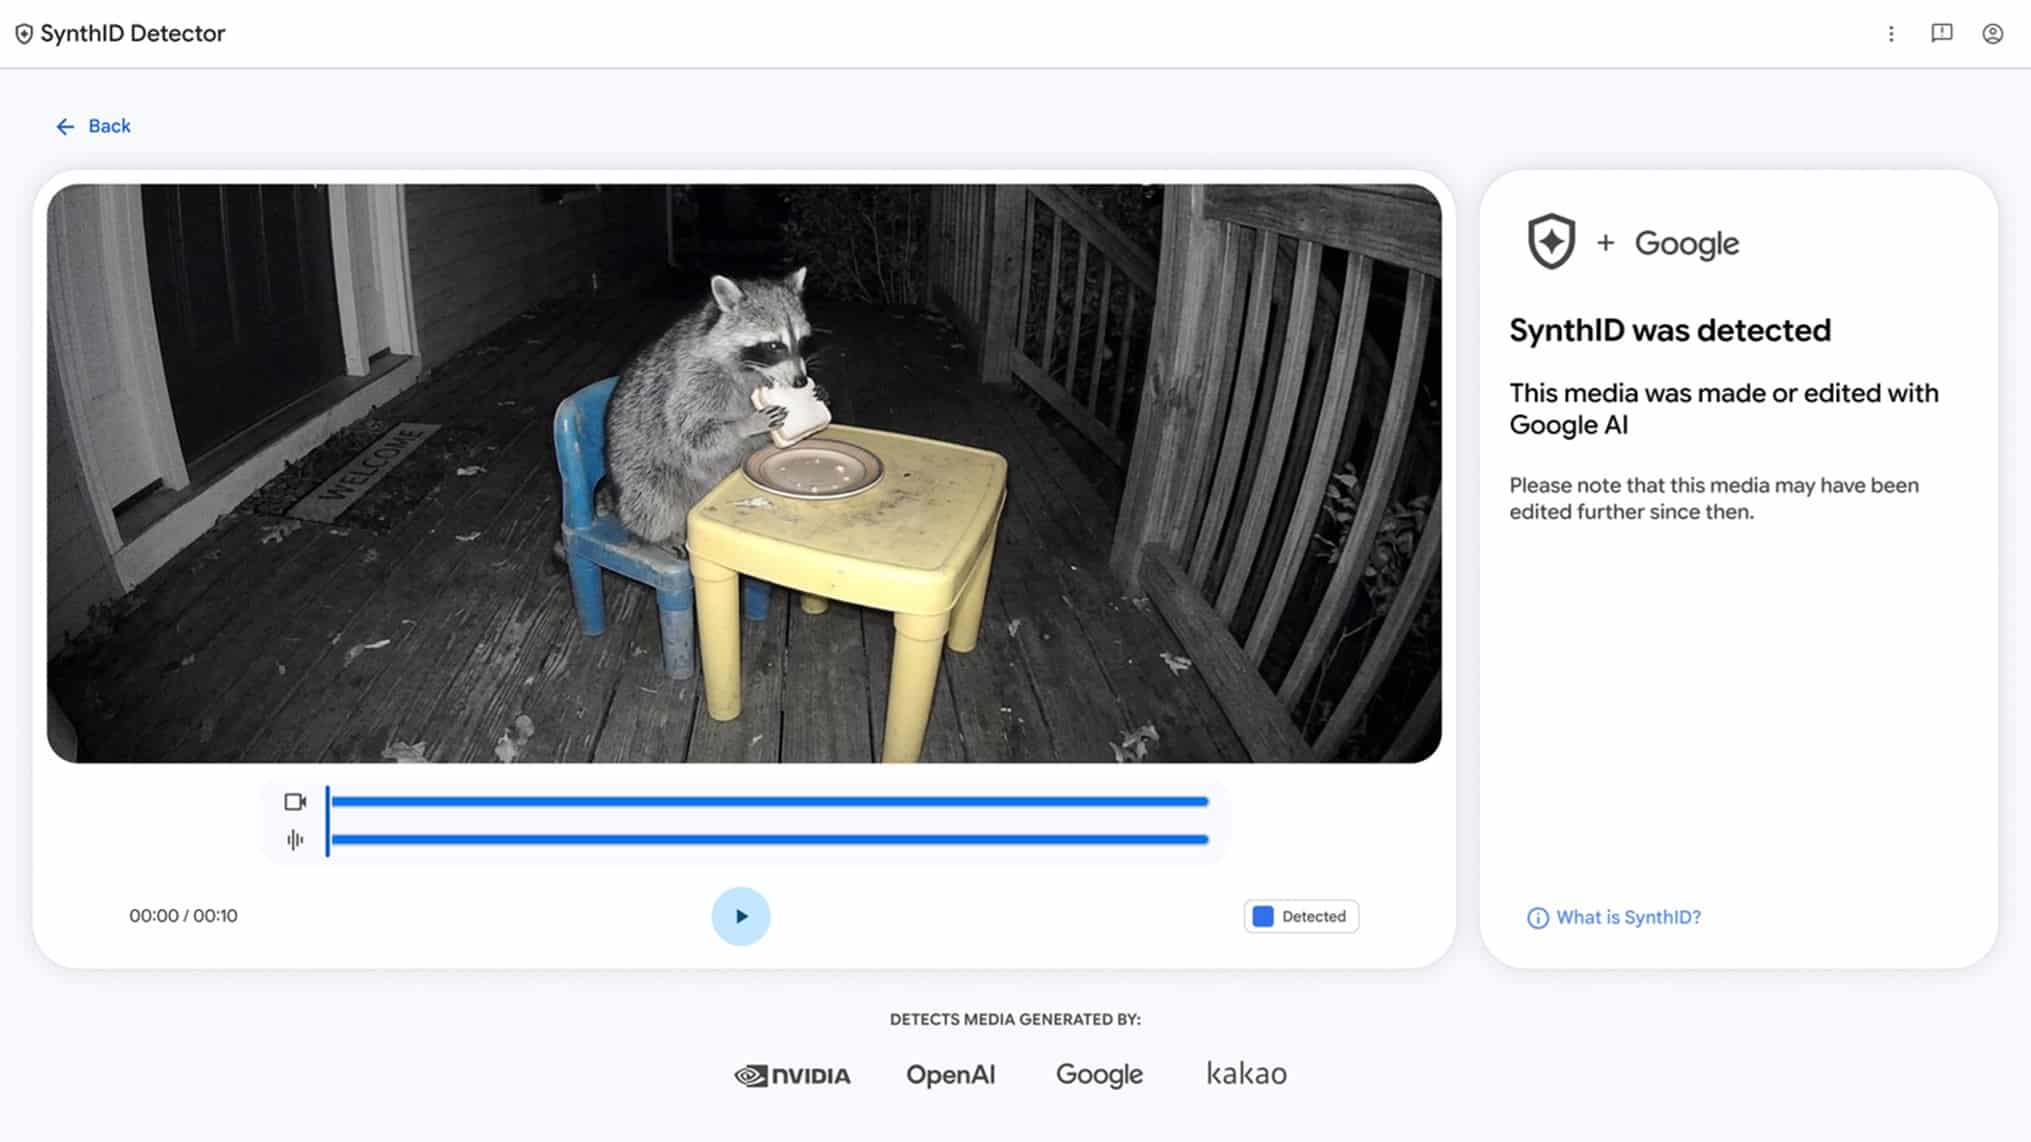Open the account profile icon
The width and height of the screenshot is (2031, 1142).
pos(1993,34)
